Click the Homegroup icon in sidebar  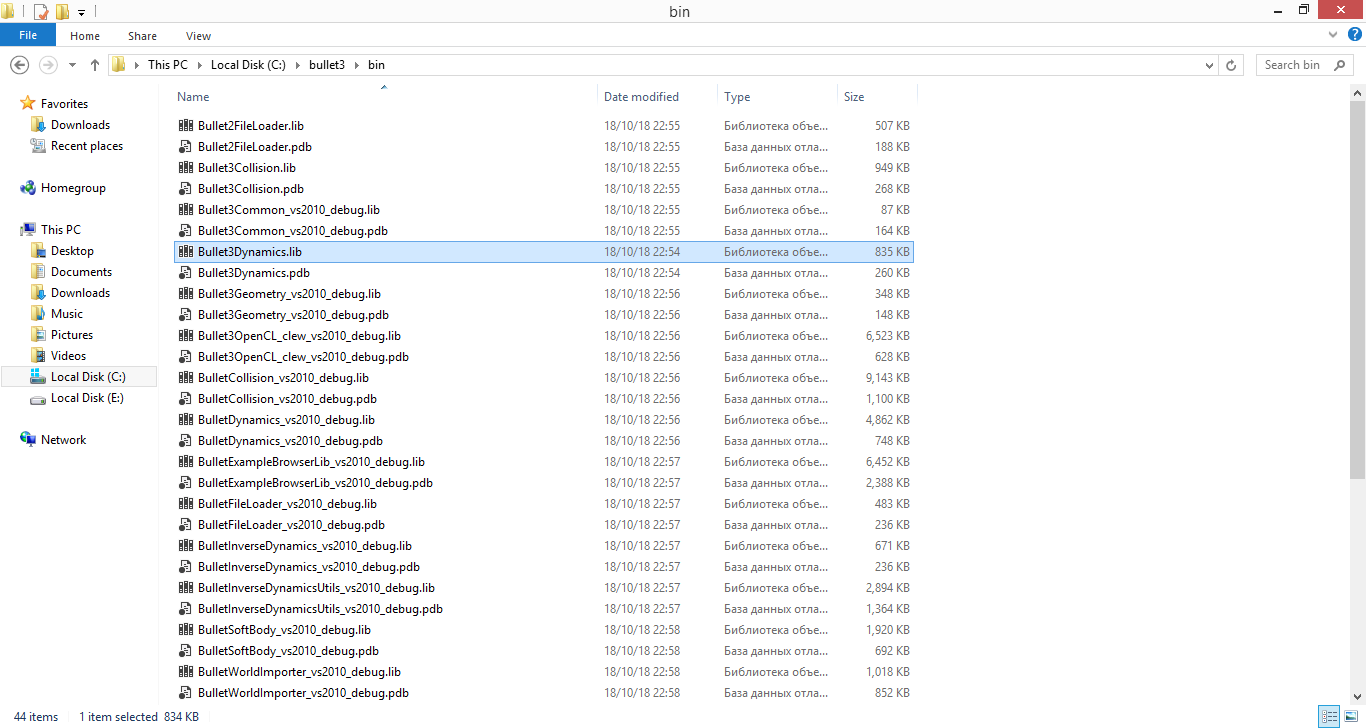(28, 188)
